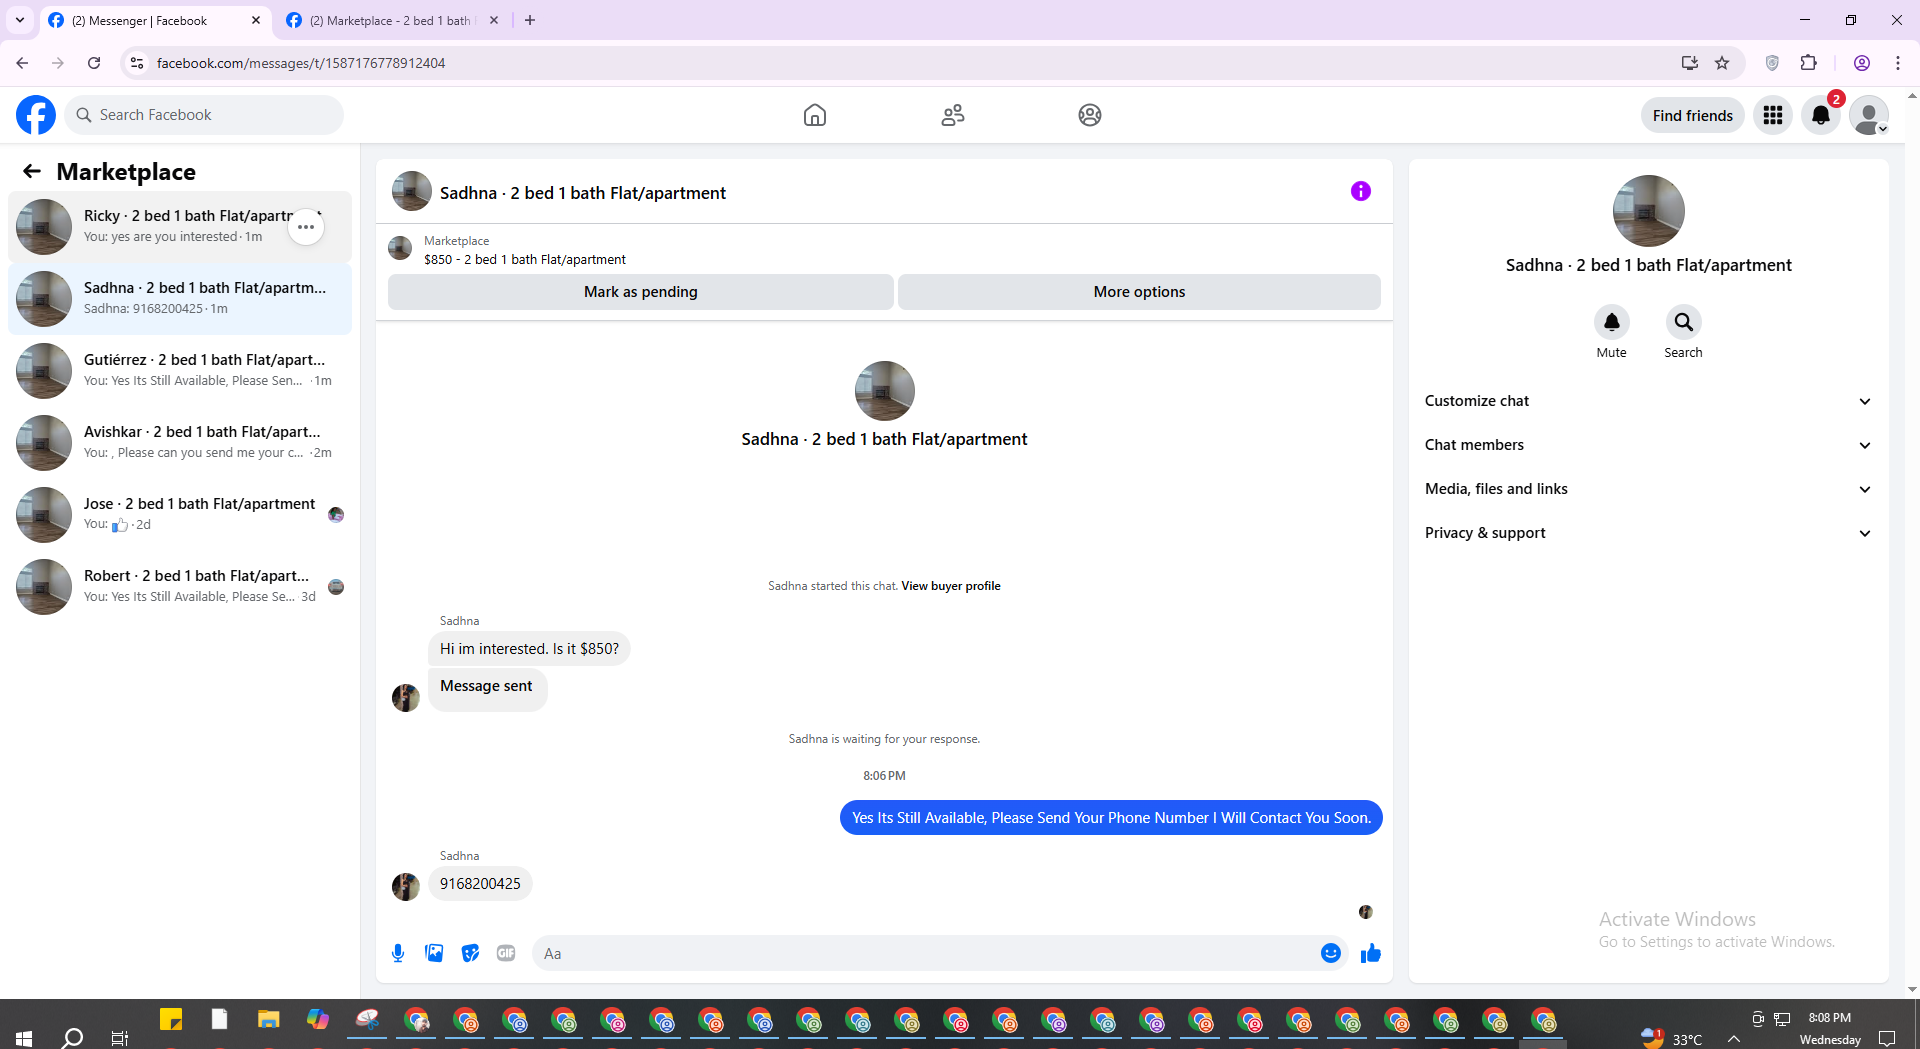1920x1049 pixels.
Task: Open Jose's conversation in the list
Action: coord(180,515)
